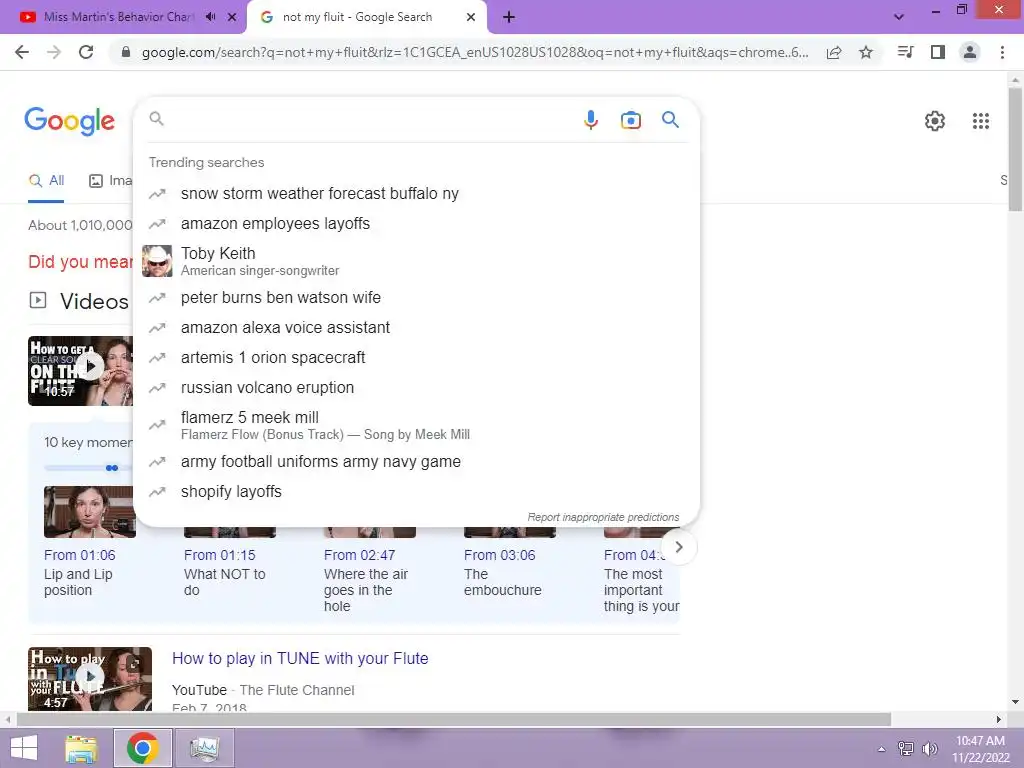The image size is (1024, 768).
Task: Select 'amazon employees layoffs' suggestion
Action: (416, 223)
